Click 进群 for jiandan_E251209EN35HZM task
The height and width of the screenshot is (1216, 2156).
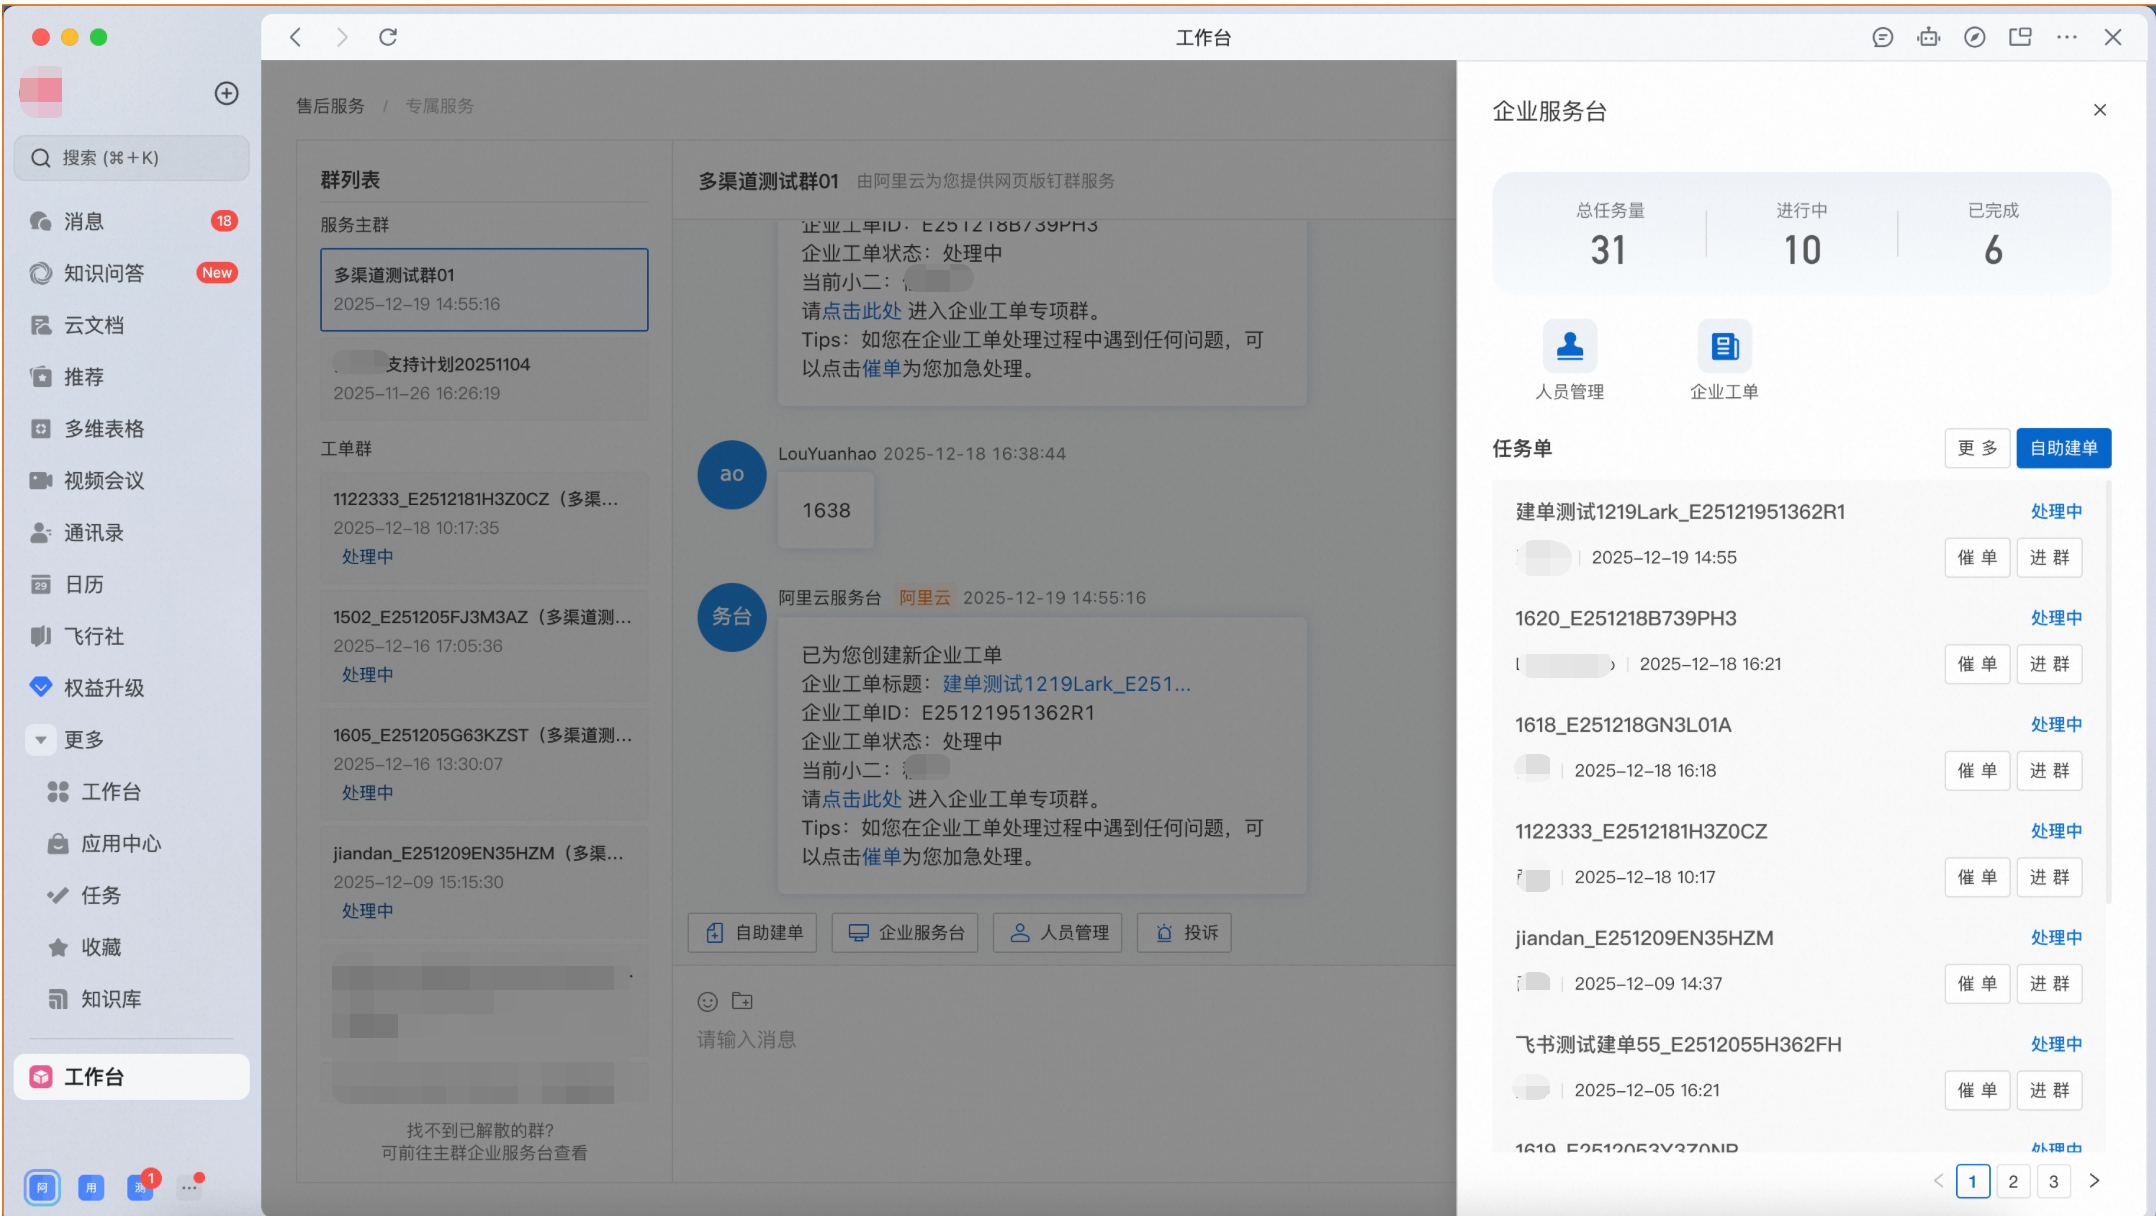pos(2049,984)
